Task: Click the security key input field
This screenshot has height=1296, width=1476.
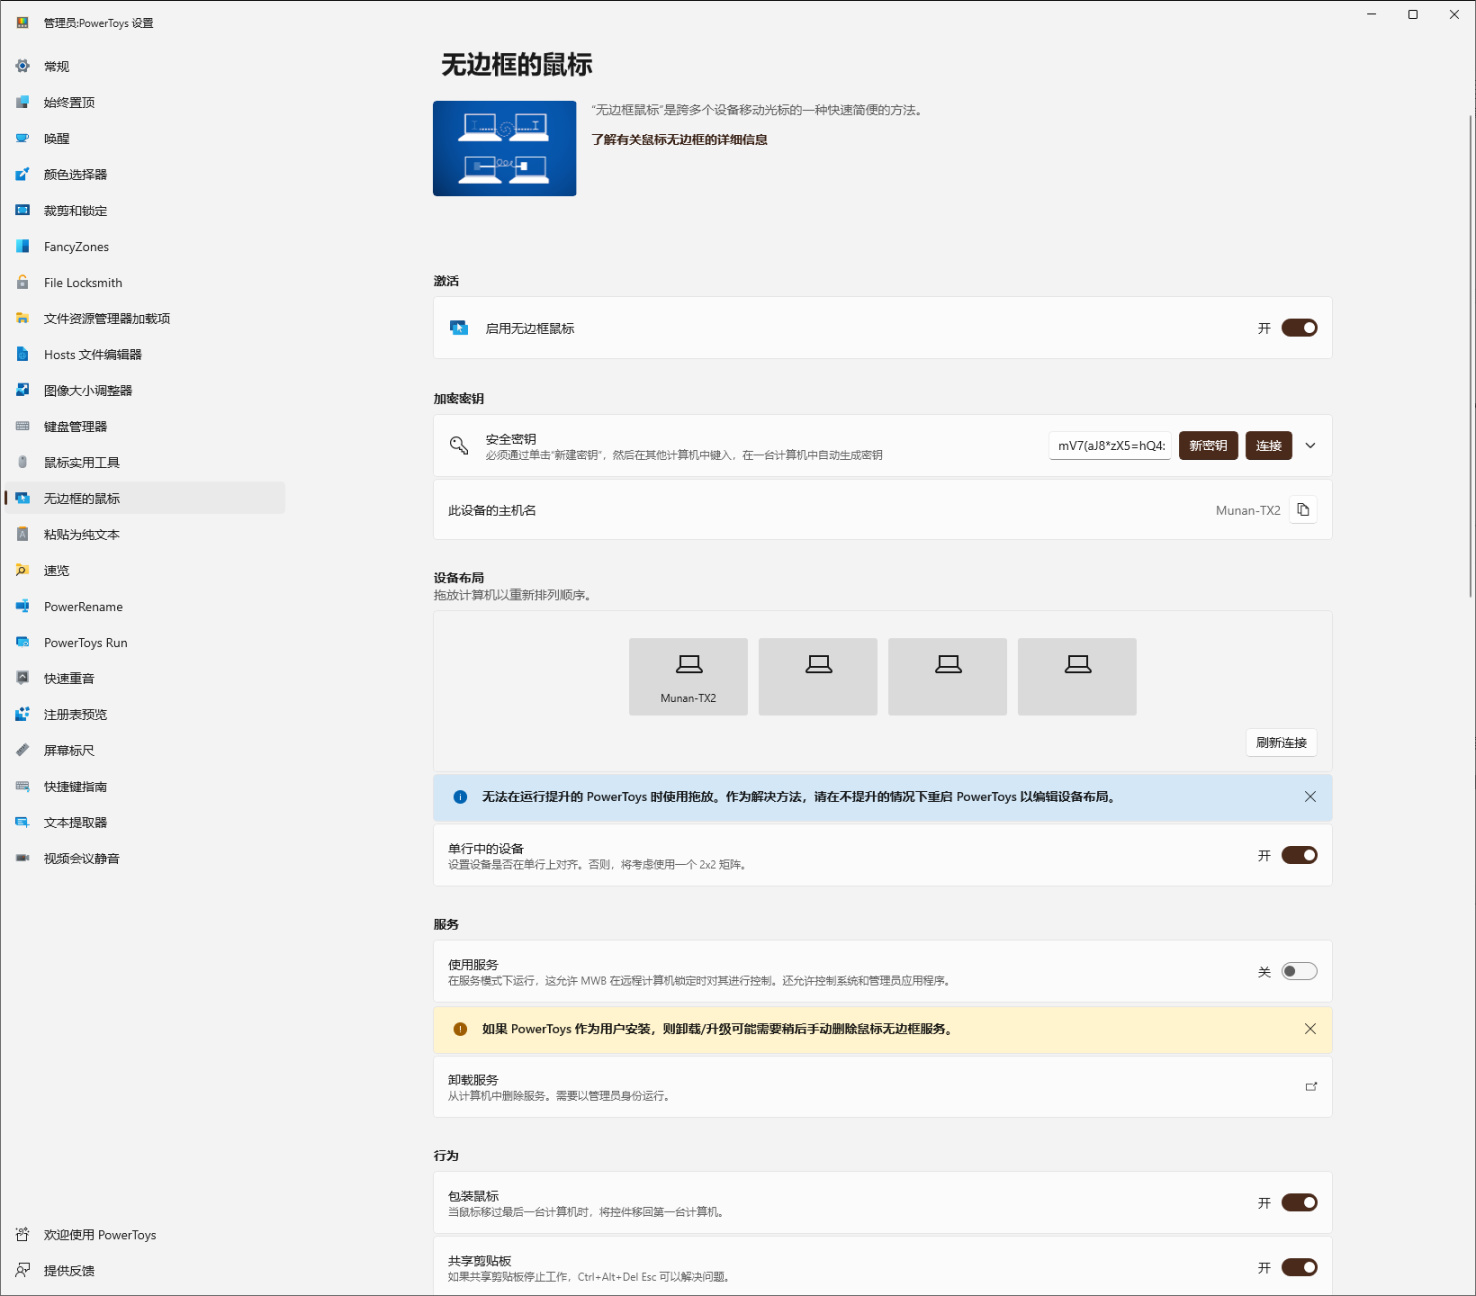Action: [1110, 446]
